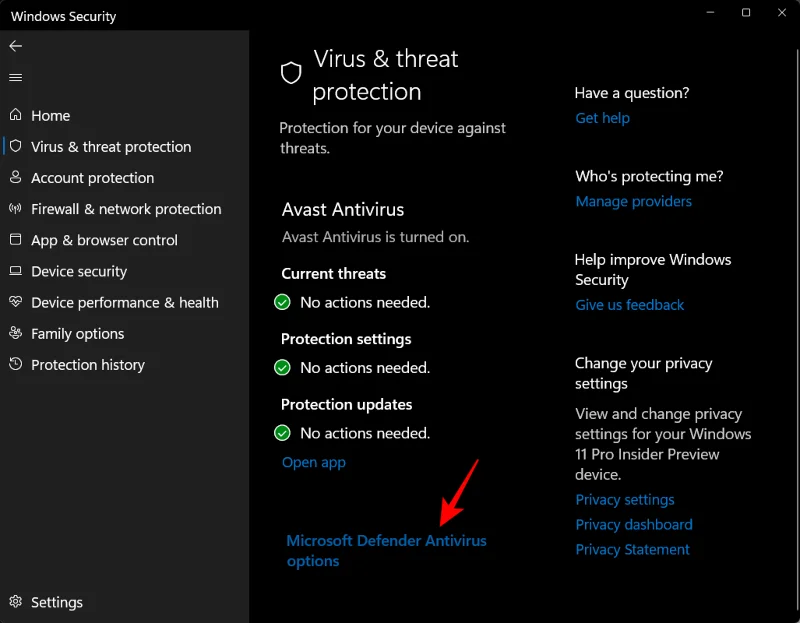Image resolution: width=800 pixels, height=623 pixels.
Task: View the Privacy Statement
Action: (x=632, y=549)
